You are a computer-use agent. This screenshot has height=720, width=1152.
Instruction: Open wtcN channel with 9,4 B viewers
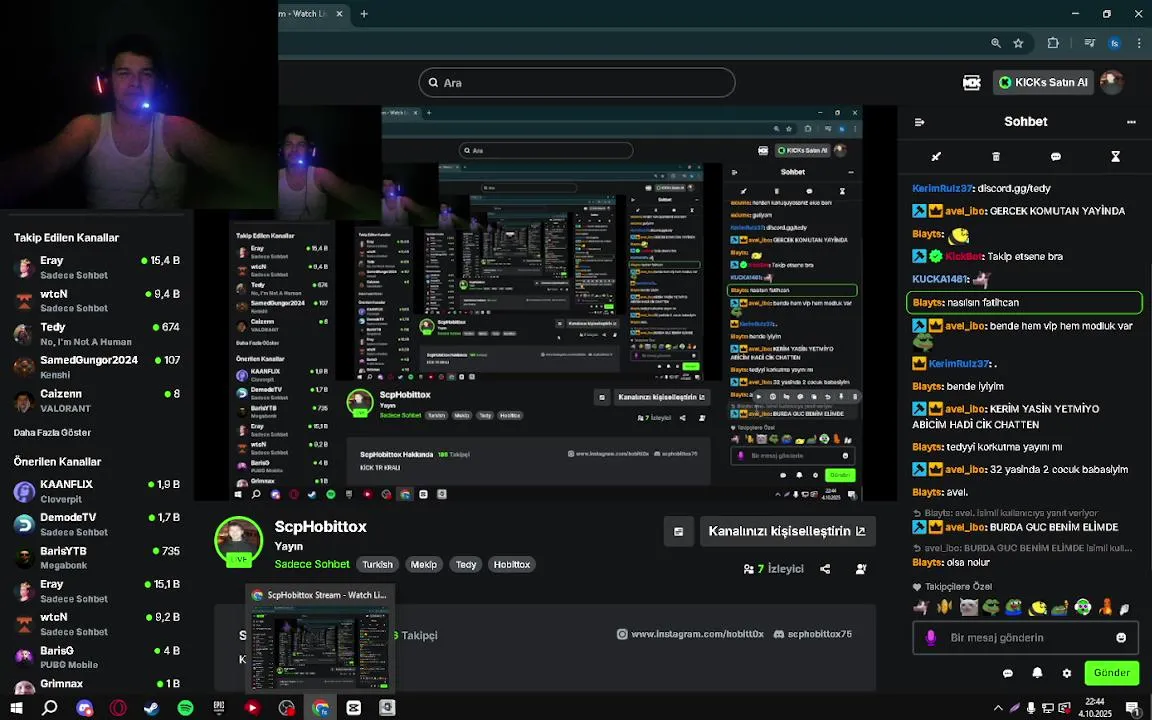pyautogui.click(x=97, y=300)
